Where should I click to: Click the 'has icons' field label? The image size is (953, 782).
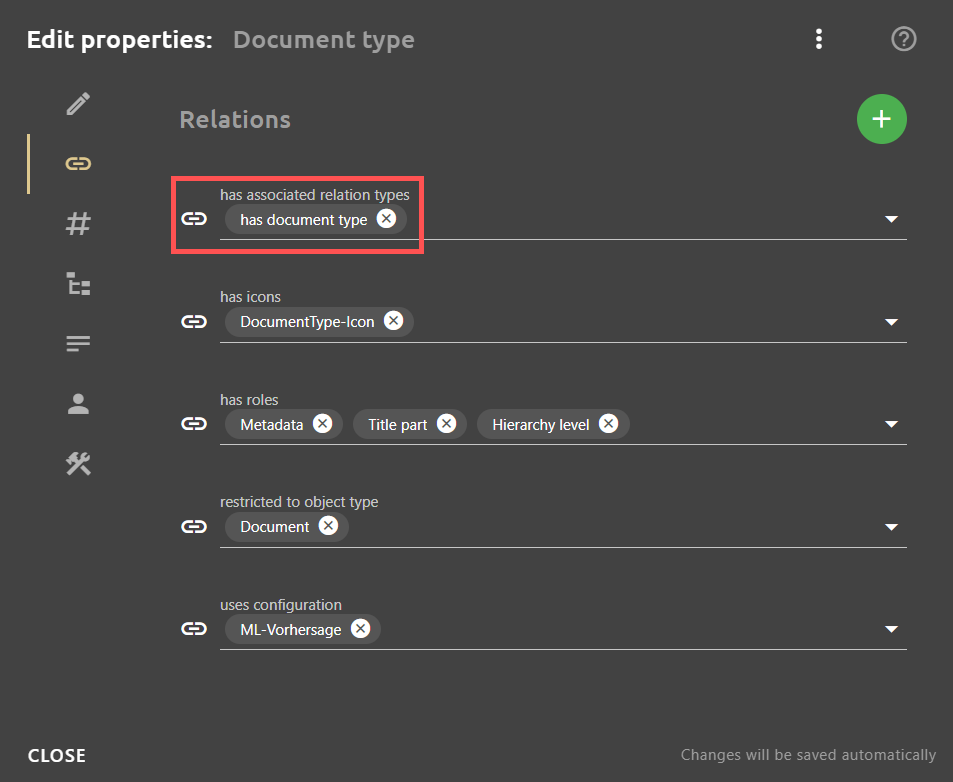point(250,297)
